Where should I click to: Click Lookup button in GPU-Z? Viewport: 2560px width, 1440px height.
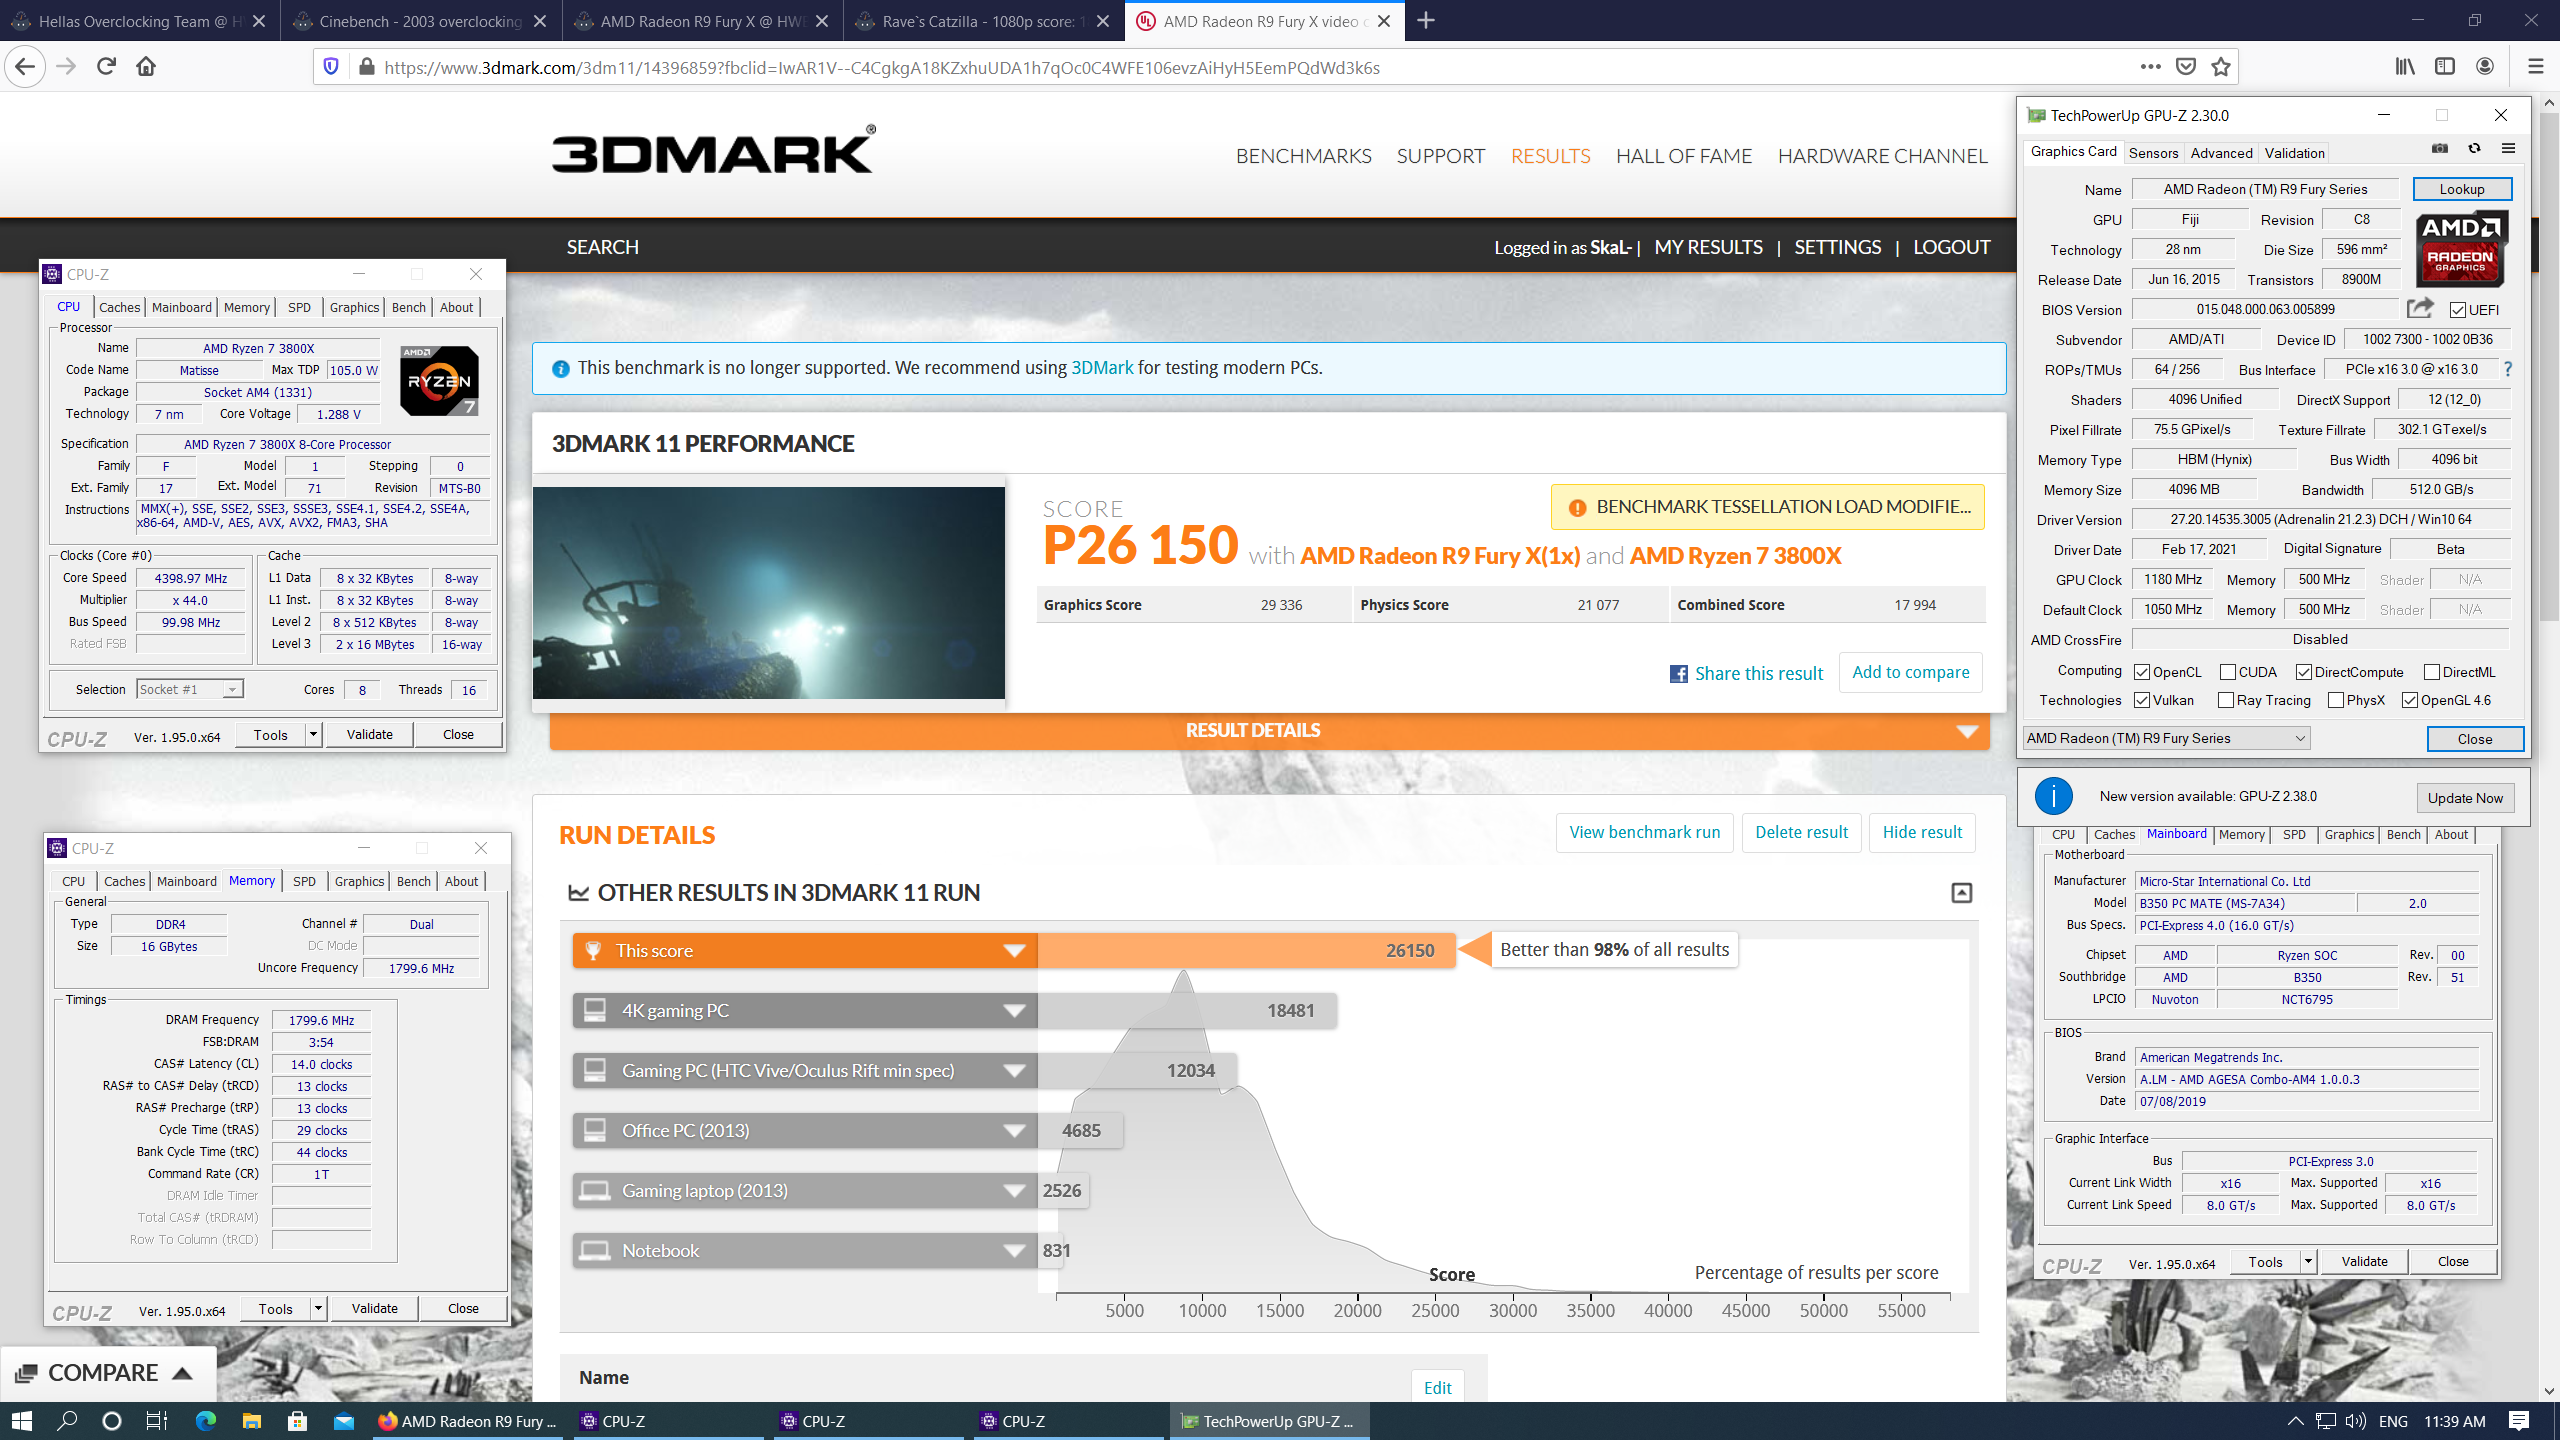(2461, 189)
